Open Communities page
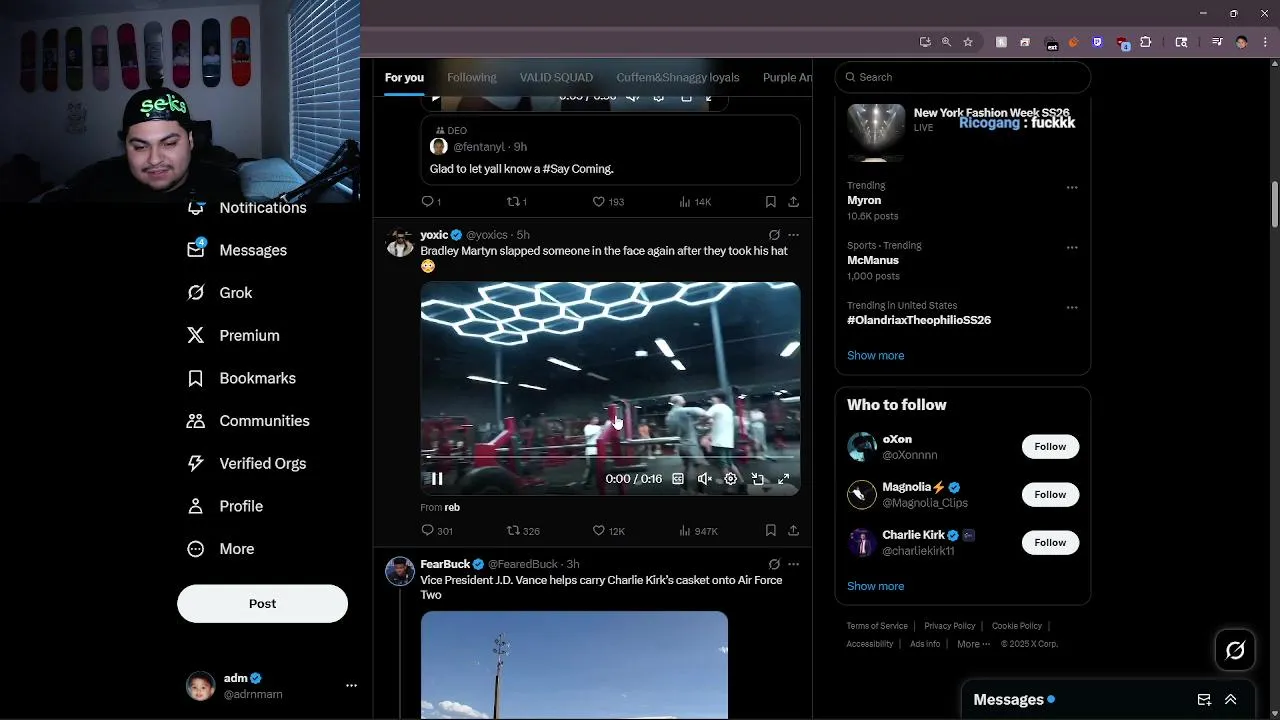Screen dimensions: 1280x720 tap(248, 421)
